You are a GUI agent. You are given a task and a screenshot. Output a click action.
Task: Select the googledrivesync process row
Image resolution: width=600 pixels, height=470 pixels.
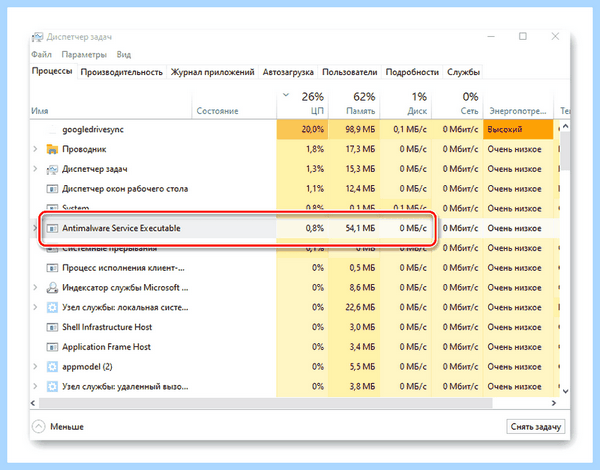tap(295, 129)
